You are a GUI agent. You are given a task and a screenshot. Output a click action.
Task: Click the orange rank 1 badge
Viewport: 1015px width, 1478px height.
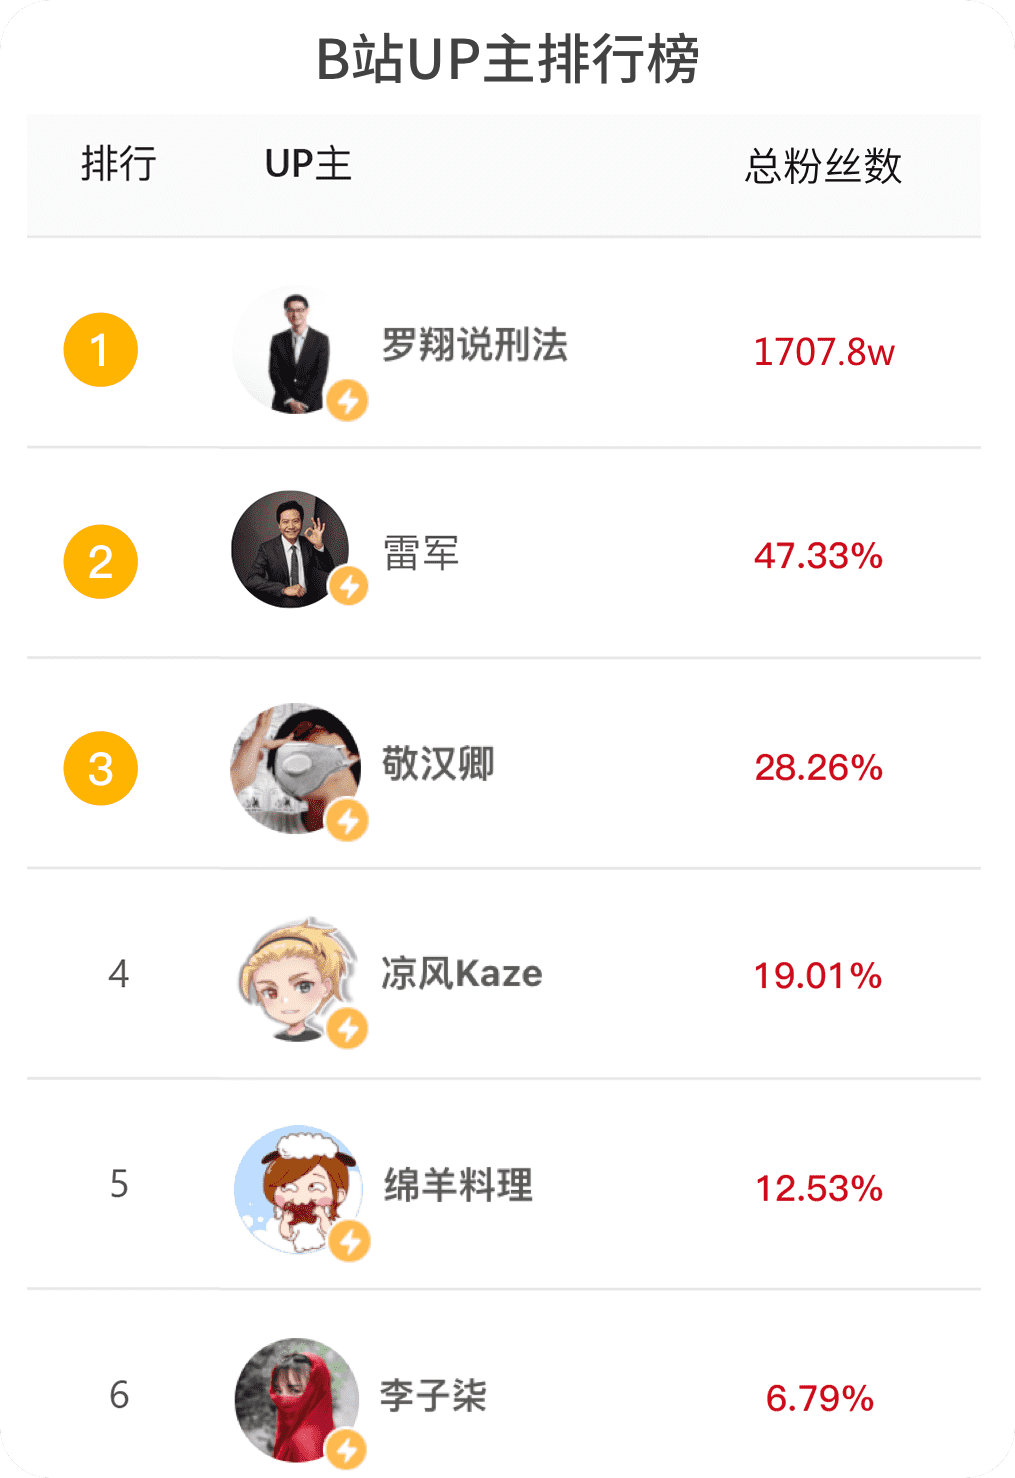(100, 350)
